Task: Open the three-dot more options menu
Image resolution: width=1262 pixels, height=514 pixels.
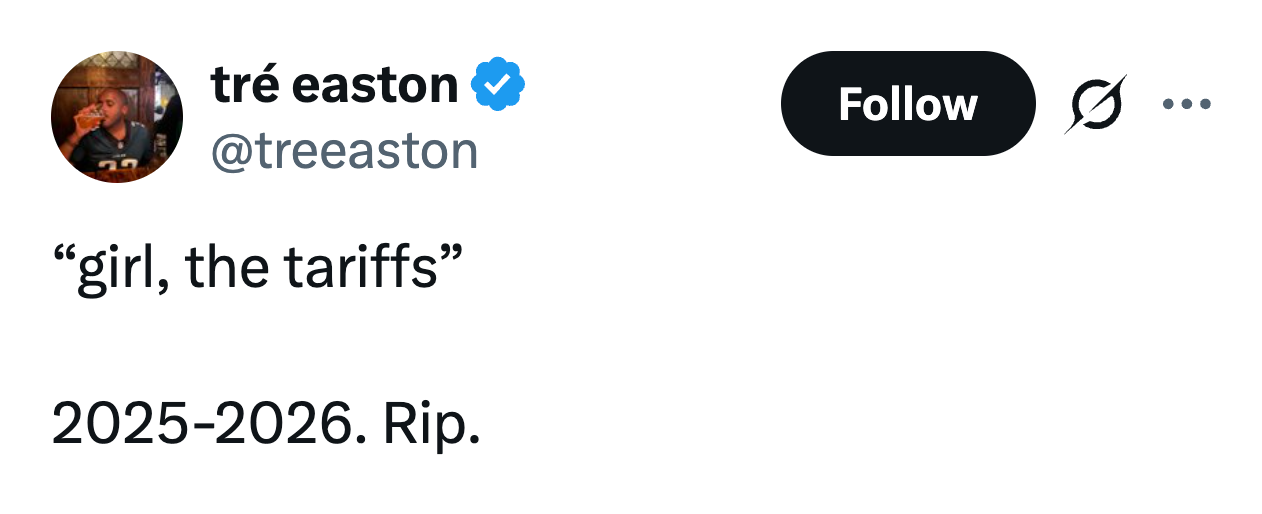Action: [1187, 103]
